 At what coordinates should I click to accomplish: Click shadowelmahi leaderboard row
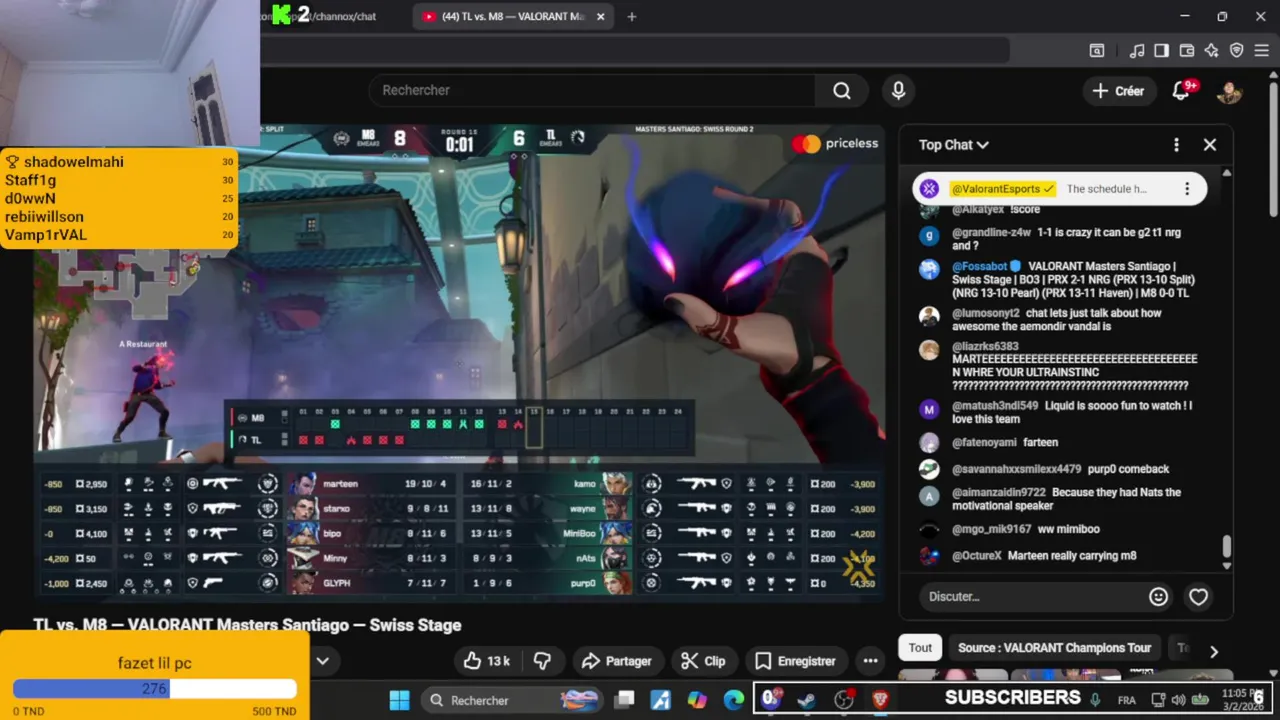tap(118, 162)
